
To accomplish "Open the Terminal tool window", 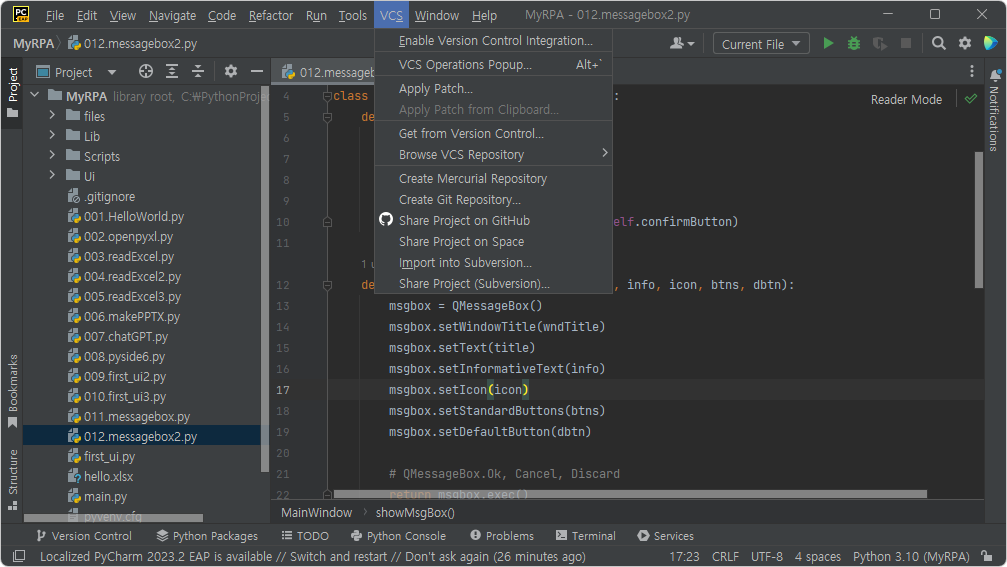I will [586, 536].
